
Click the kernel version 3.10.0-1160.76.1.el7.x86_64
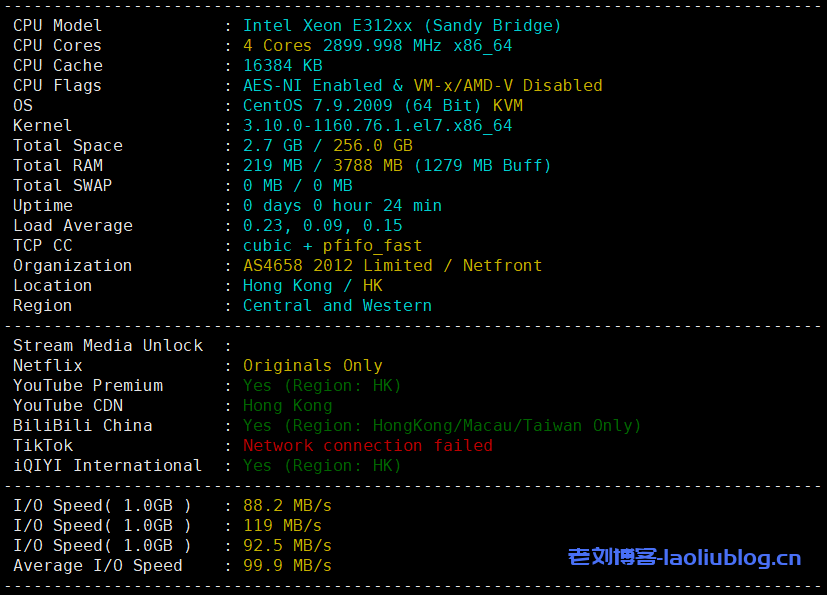[377, 126]
